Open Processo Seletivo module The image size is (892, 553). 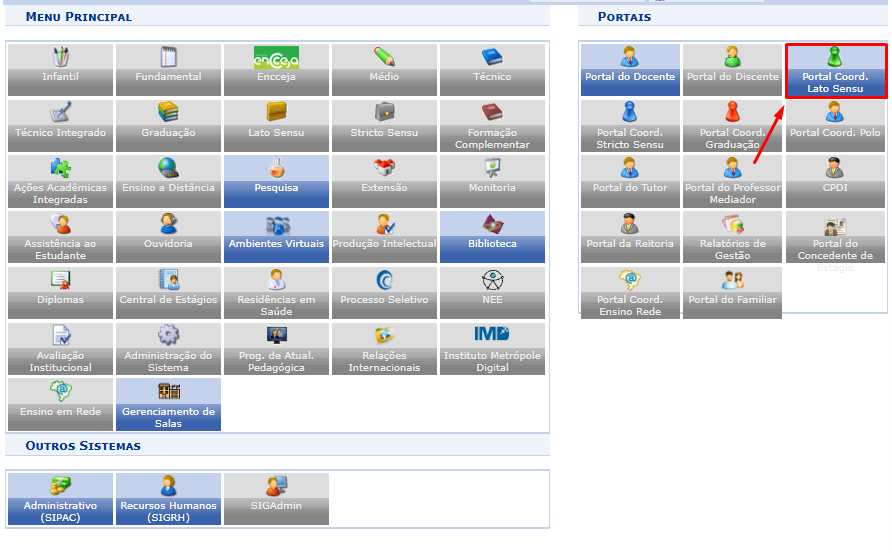(385, 292)
